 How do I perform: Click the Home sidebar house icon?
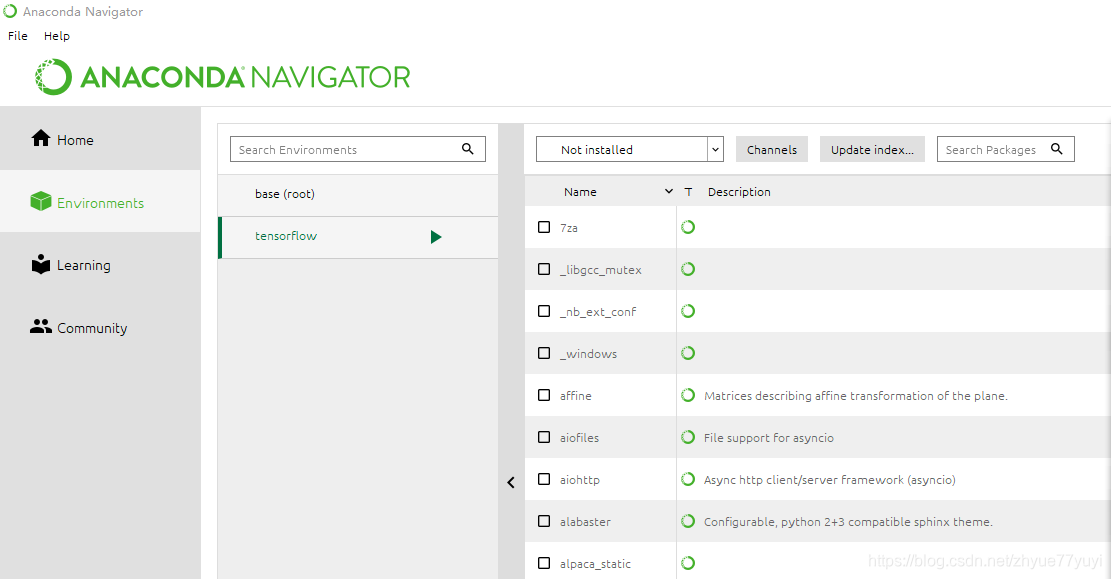[41, 138]
